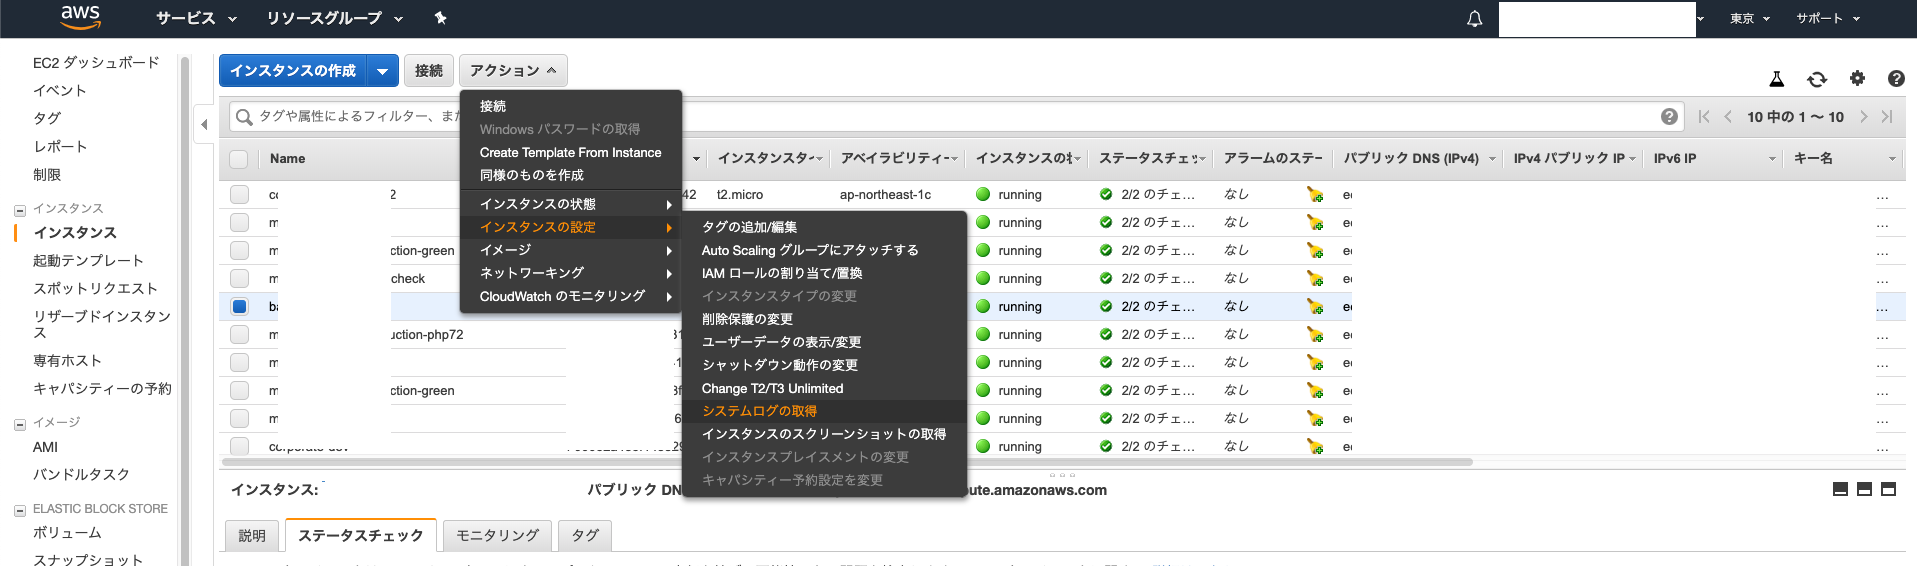This screenshot has height=566, width=1917.
Task: Click the search filter help icon
Action: [x=1669, y=116]
